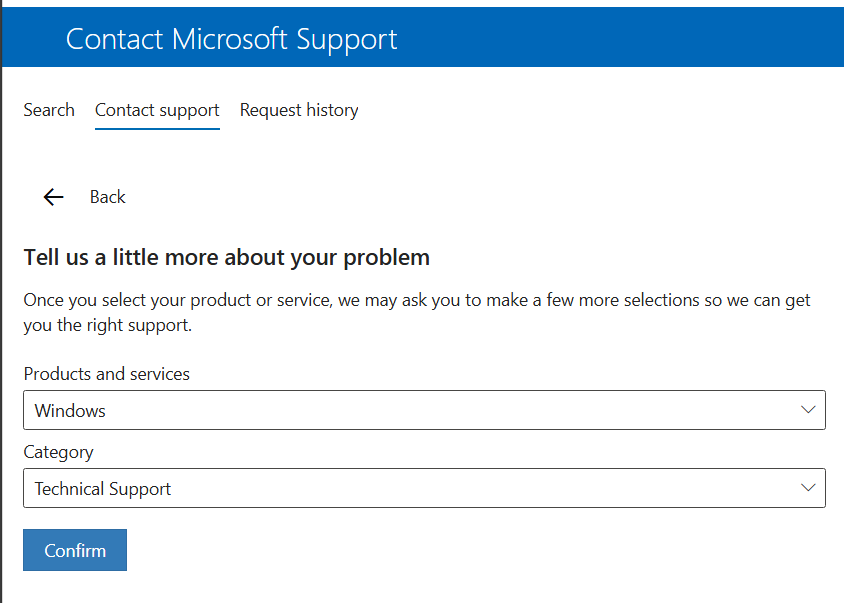This screenshot has width=844, height=603.
Task: Click the Products and services label
Action: tap(107, 374)
